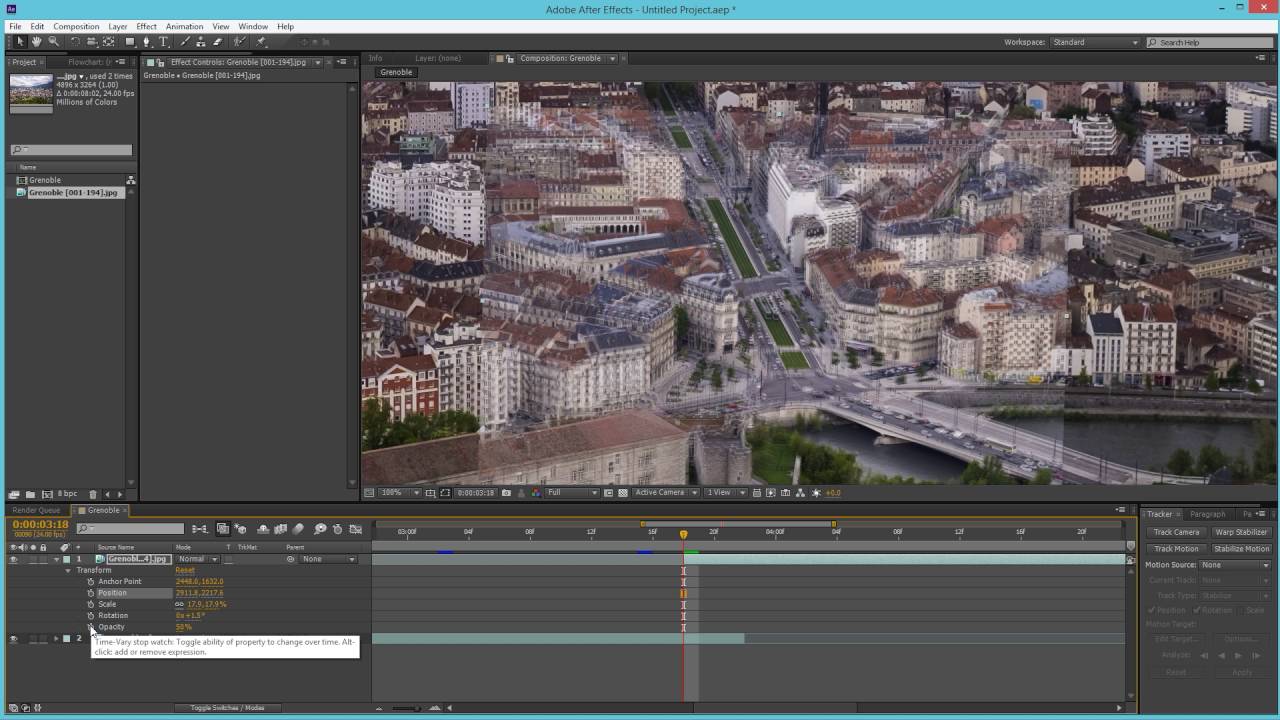Click the current time indicator playhead

click(684, 534)
